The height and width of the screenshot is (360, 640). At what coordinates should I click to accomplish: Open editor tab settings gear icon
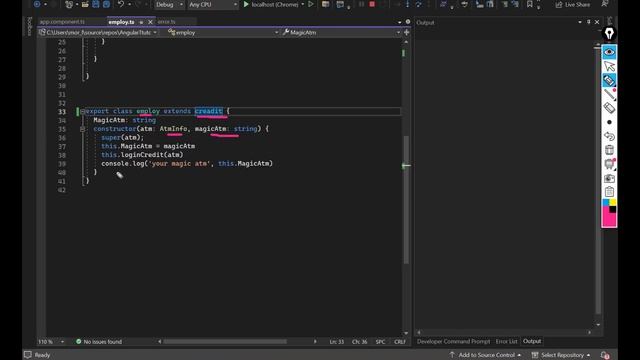click(407, 22)
